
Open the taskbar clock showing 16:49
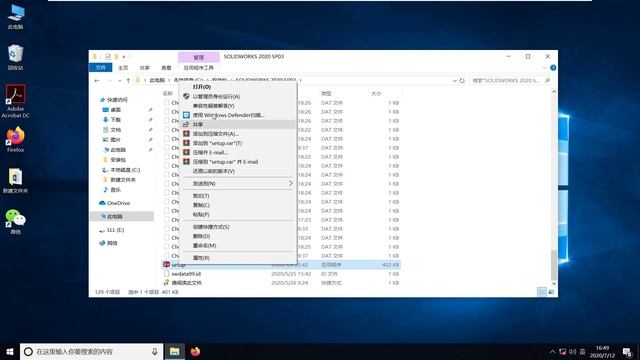tap(602, 351)
